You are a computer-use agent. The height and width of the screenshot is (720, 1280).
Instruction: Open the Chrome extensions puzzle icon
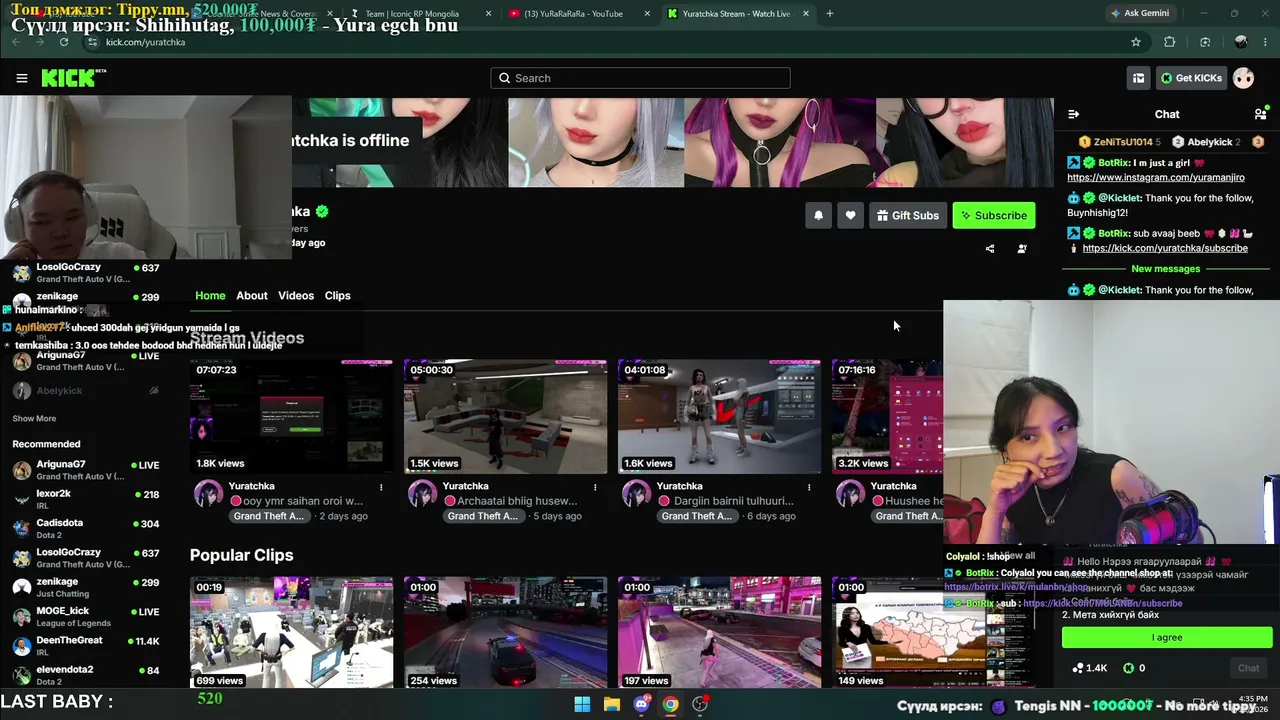pyautogui.click(x=1170, y=42)
